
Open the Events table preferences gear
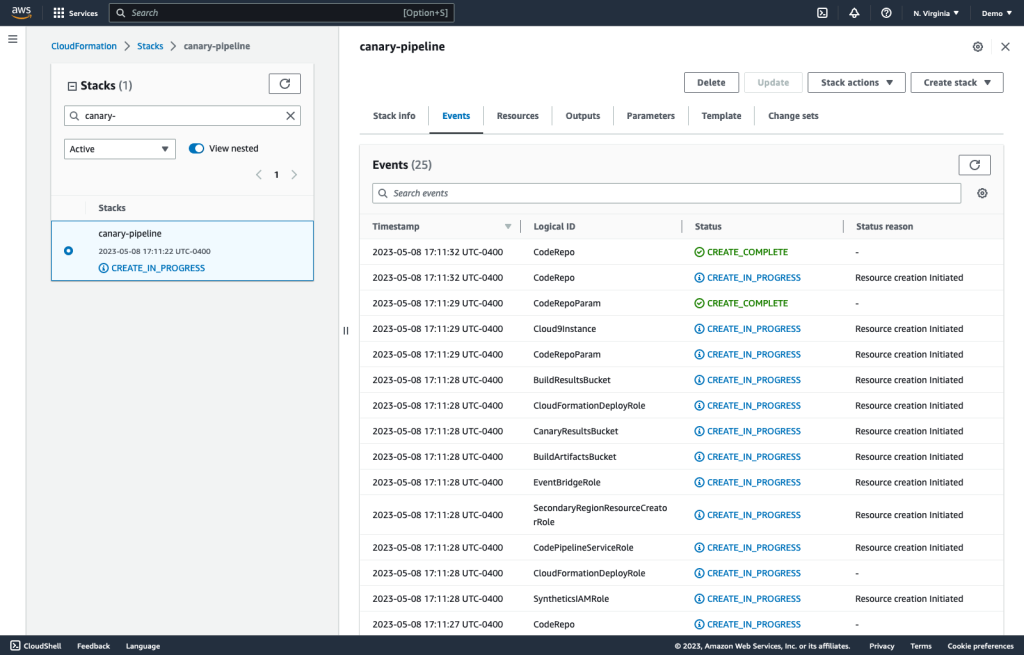tap(981, 193)
